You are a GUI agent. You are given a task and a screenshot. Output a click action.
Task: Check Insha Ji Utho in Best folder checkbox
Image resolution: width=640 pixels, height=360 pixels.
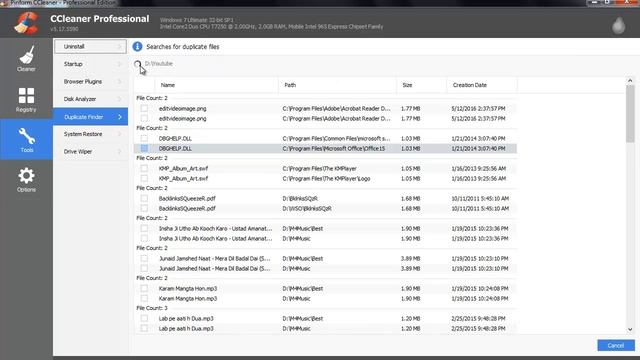pyautogui.click(x=144, y=229)
